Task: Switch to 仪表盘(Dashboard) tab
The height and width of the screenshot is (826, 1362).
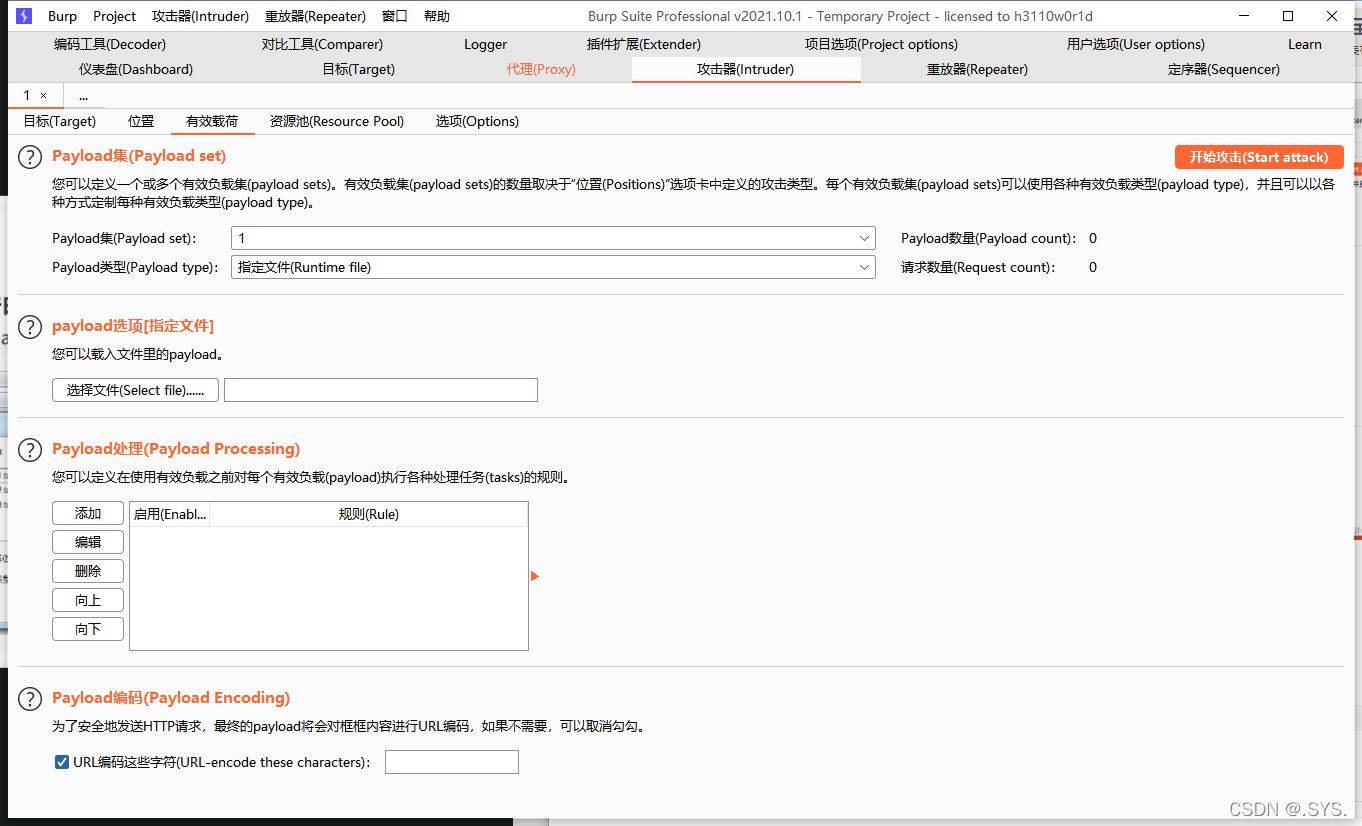Action: point(136,69)
